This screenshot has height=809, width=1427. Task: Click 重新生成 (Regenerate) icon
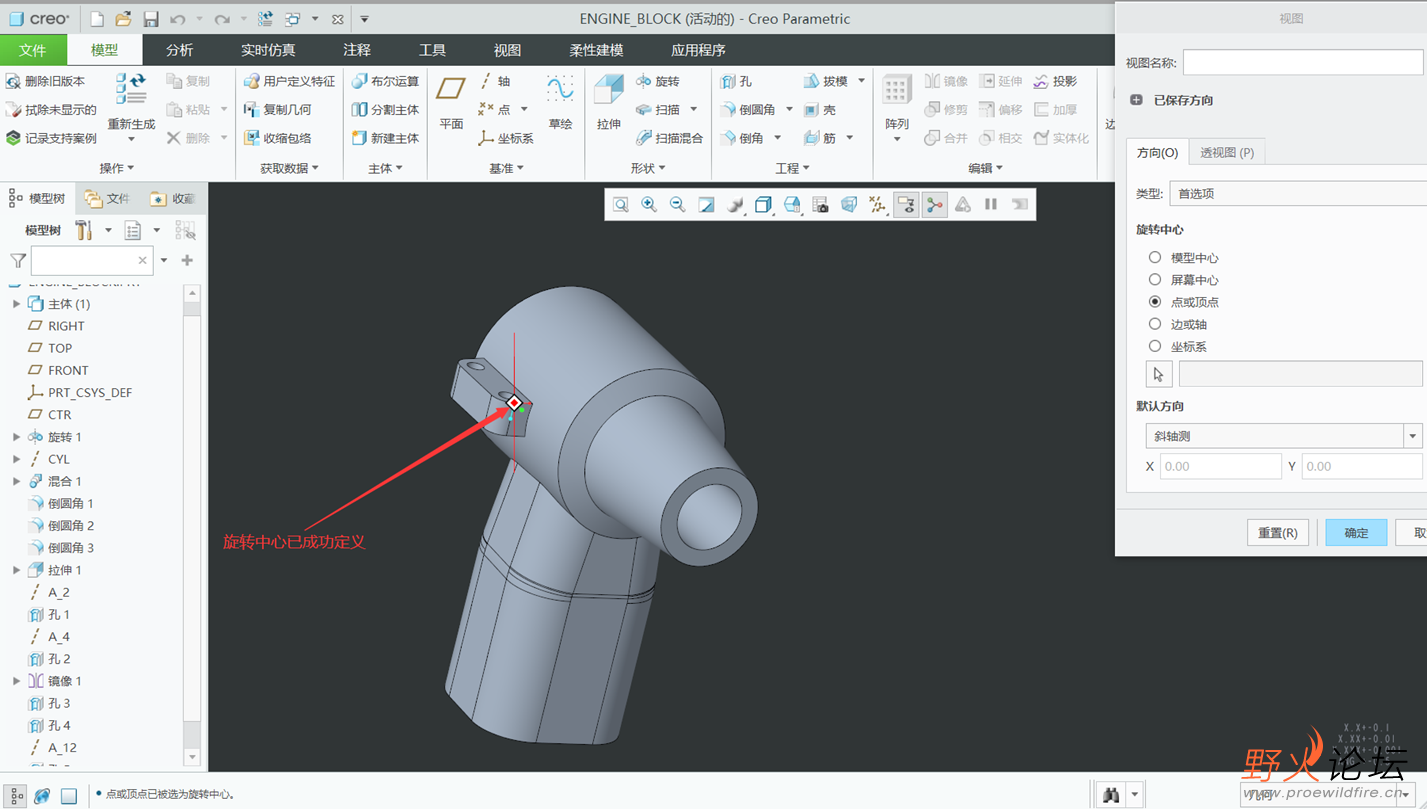pos(131,90)
